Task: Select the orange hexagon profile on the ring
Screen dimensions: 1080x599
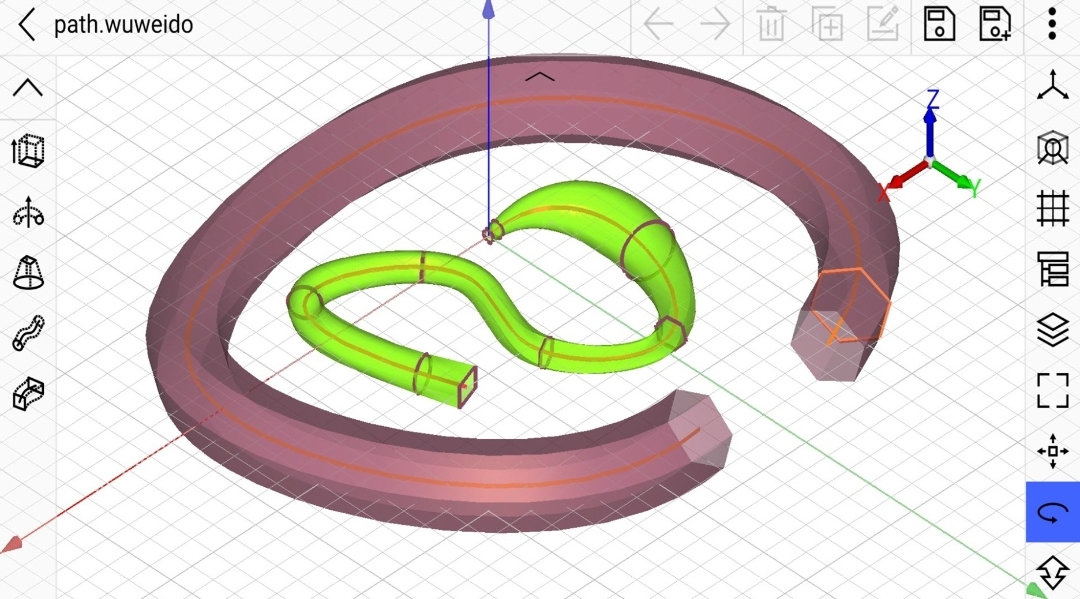Action: pos(853,304)
